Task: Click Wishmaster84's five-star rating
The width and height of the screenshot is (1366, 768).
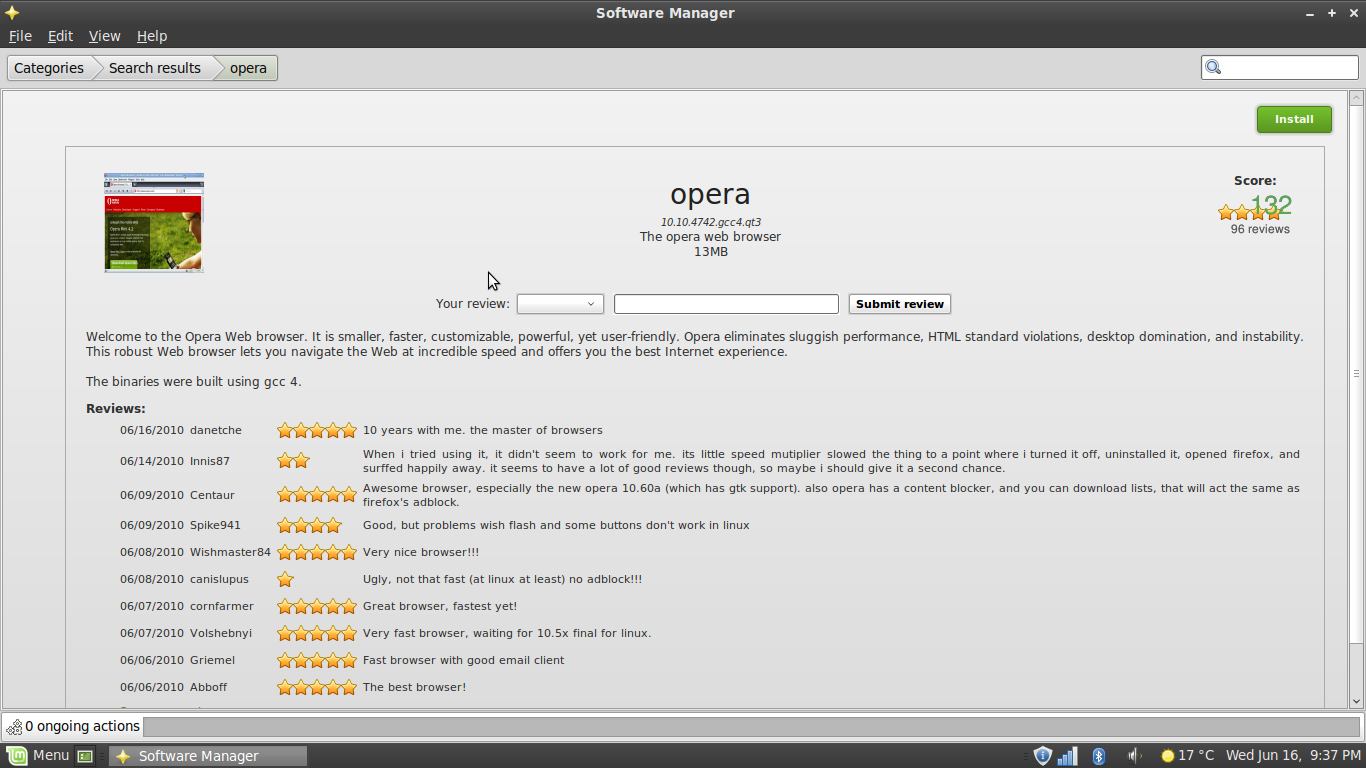Action: pyautogui.click(x=317, y=552)
